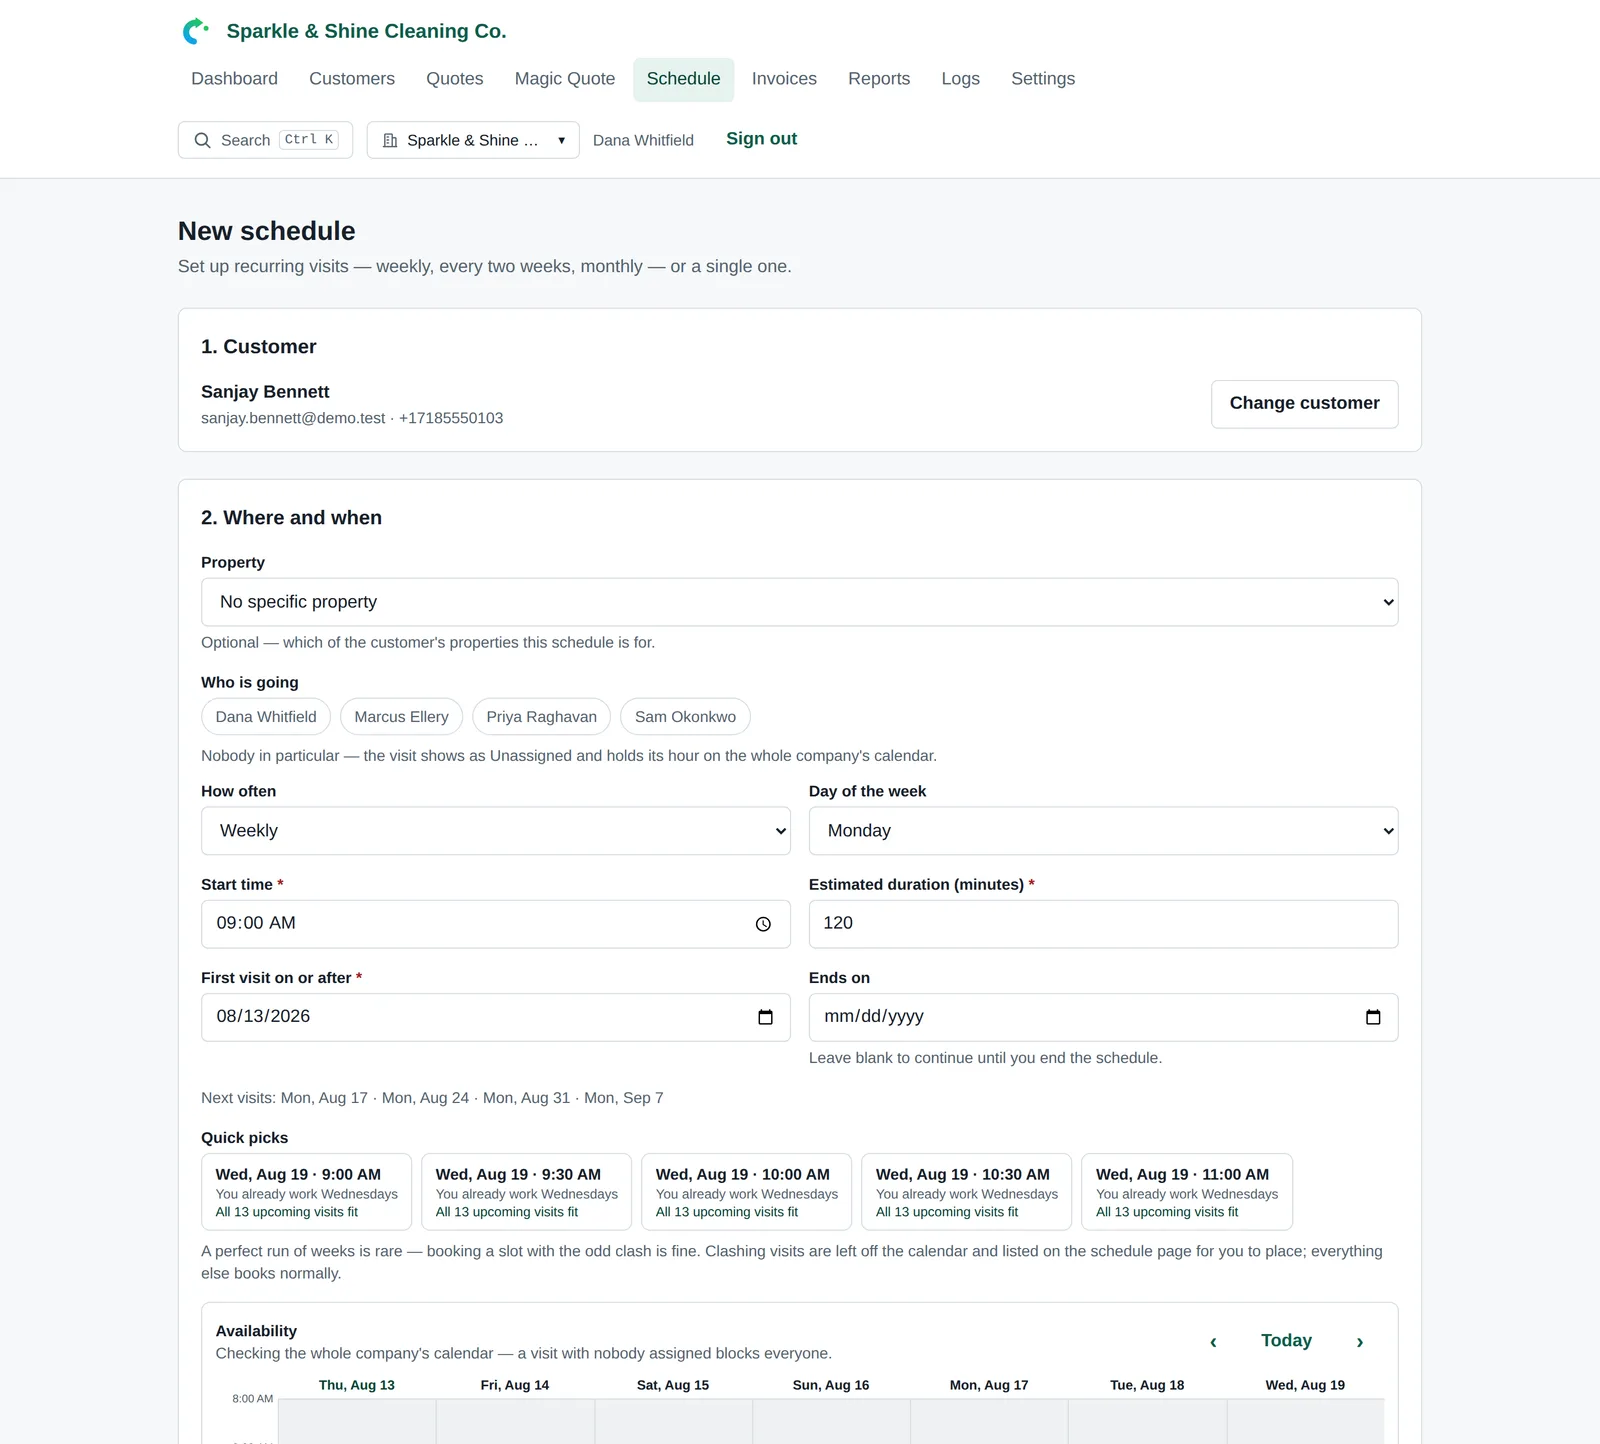Click Sparkle & Shine Cleaning Co. title
The height and width of the screenshot is (1444, 1600).
coord(366,31)
